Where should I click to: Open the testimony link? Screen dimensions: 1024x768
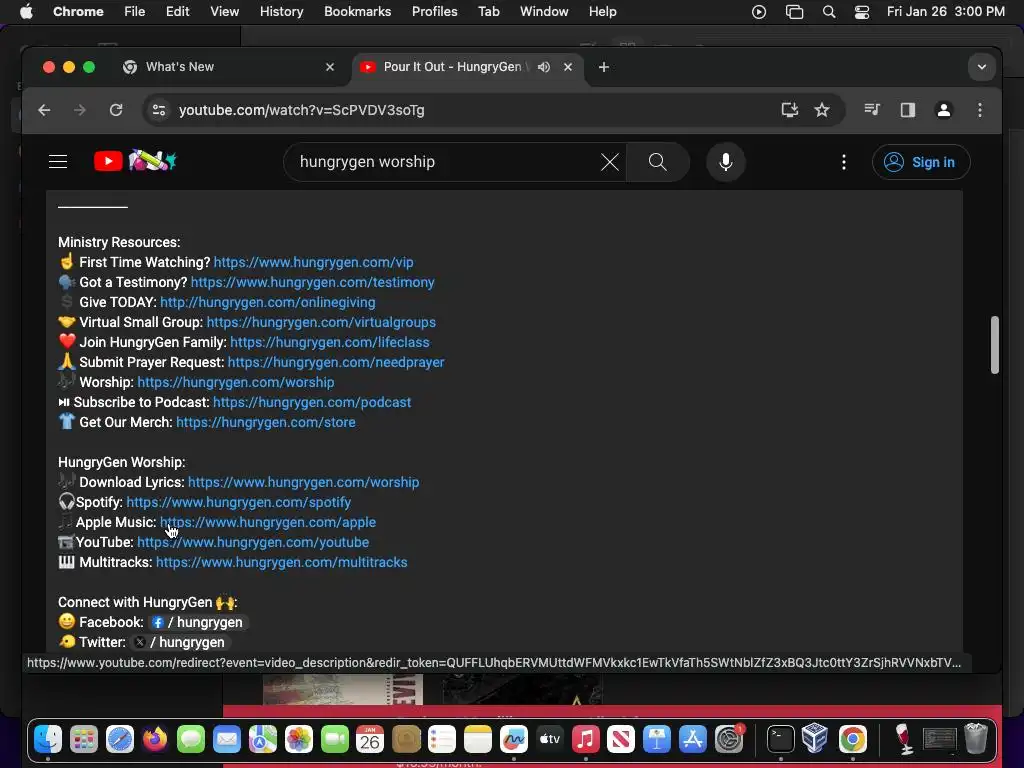point(313,282)
